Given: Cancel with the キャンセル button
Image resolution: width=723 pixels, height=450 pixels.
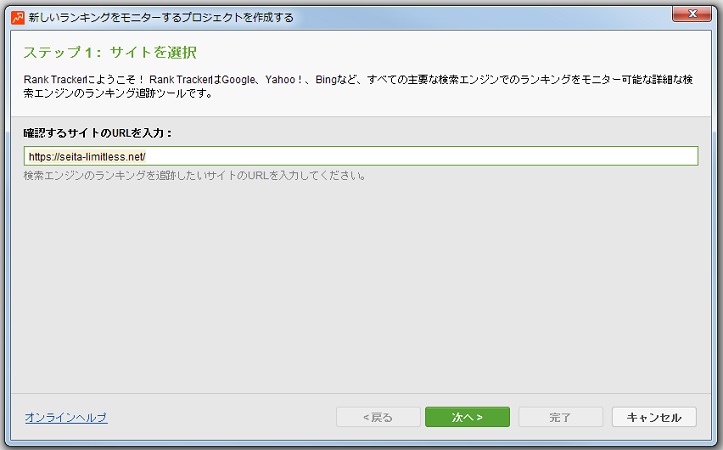Looking at the screenshot, I should point(654,417).
